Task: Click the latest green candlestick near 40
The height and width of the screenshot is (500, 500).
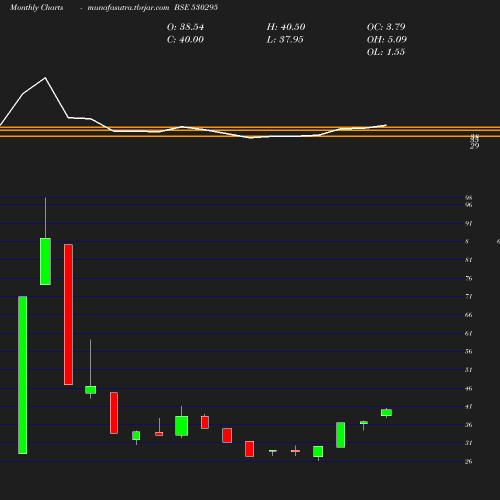Action: (x=386, y=413)
